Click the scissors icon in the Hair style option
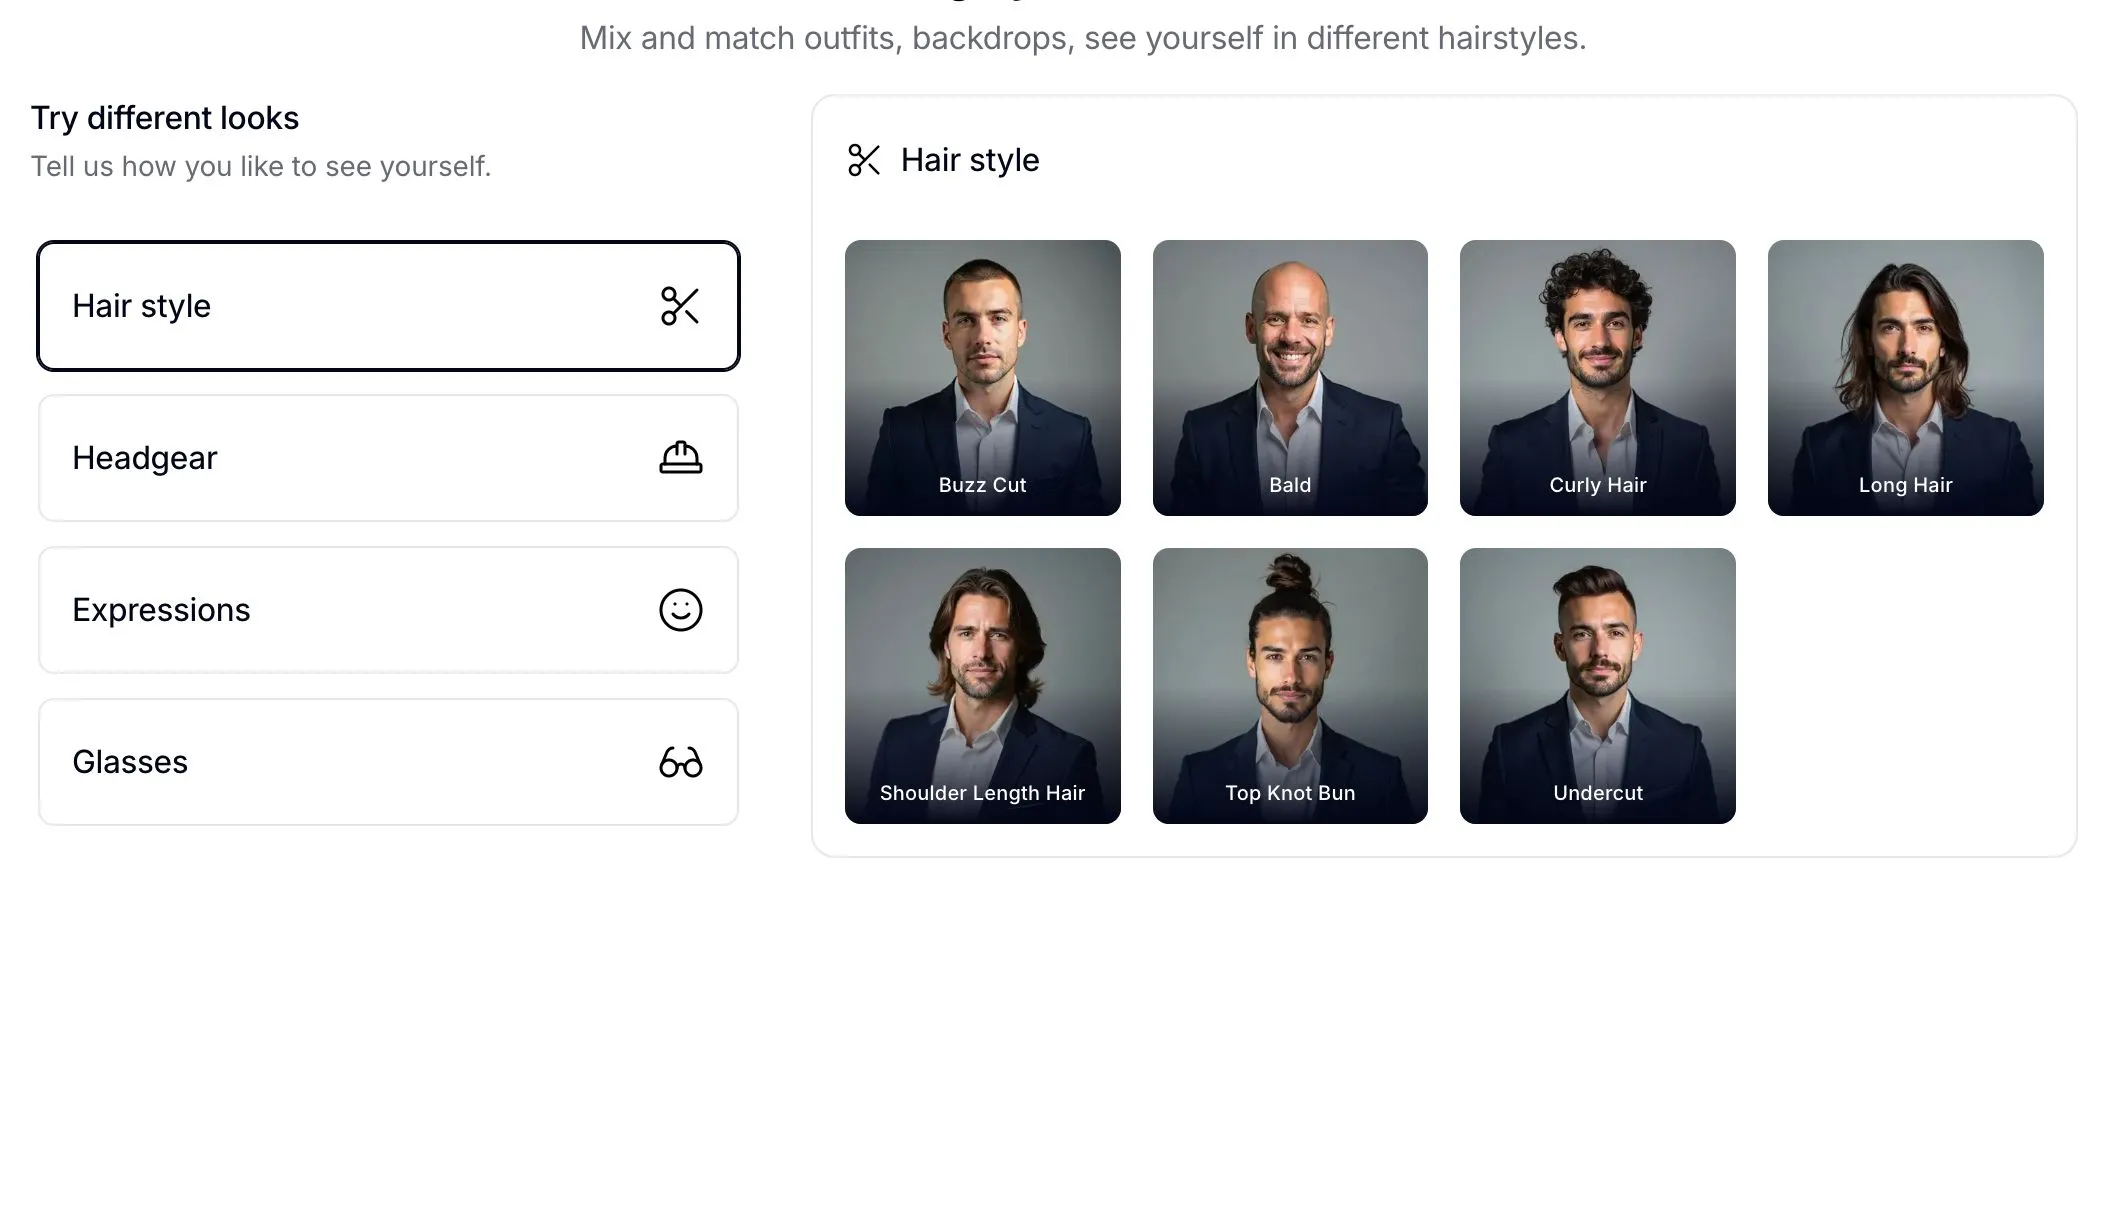This screenshot has width=2114, height=1222. point(680,306)
